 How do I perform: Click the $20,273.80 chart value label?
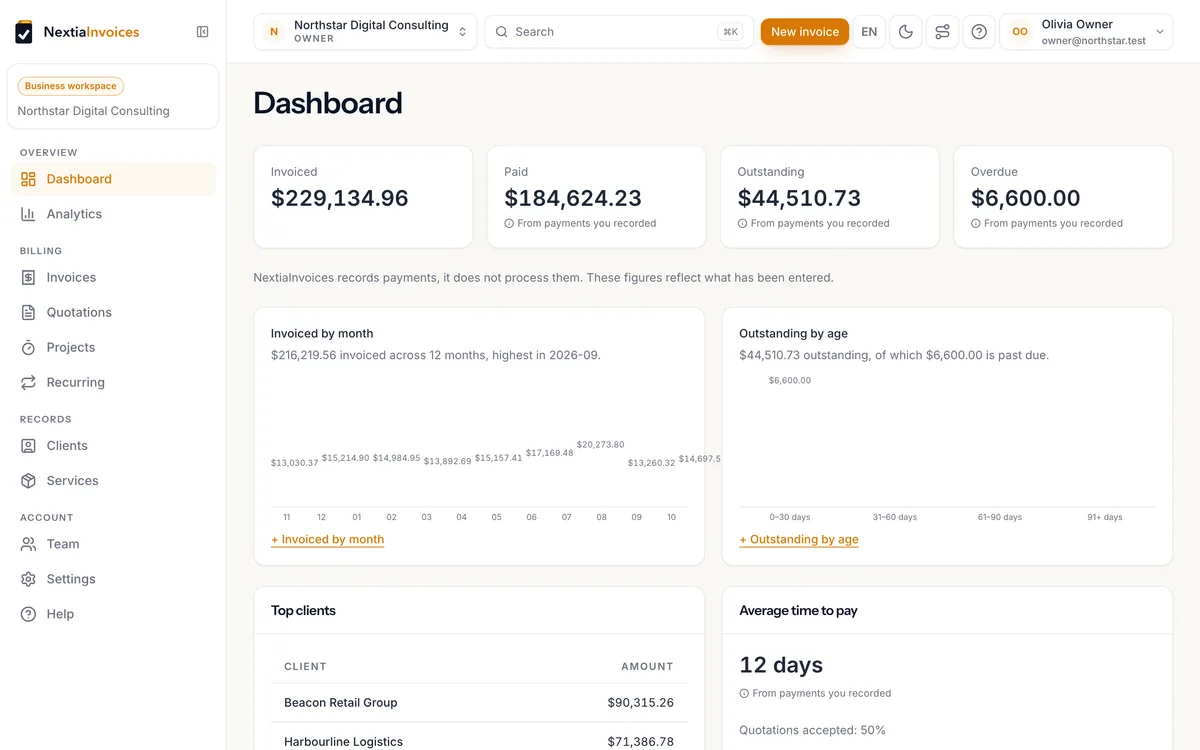pos(601,445)
